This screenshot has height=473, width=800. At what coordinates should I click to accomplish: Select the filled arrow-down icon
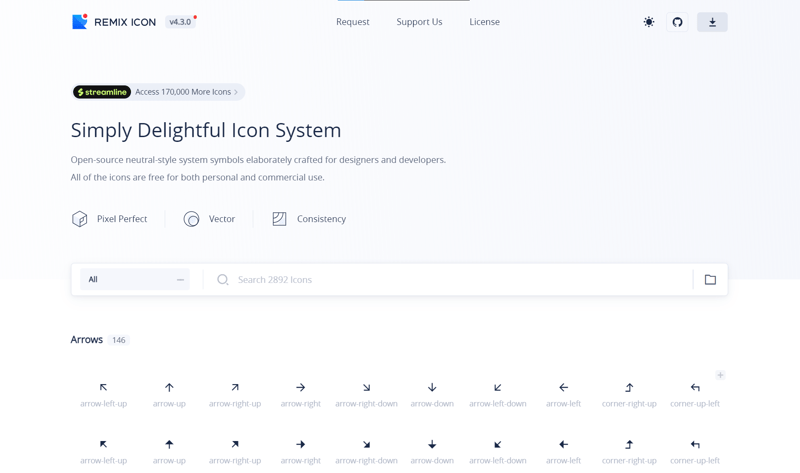click(x=432, y=444)
